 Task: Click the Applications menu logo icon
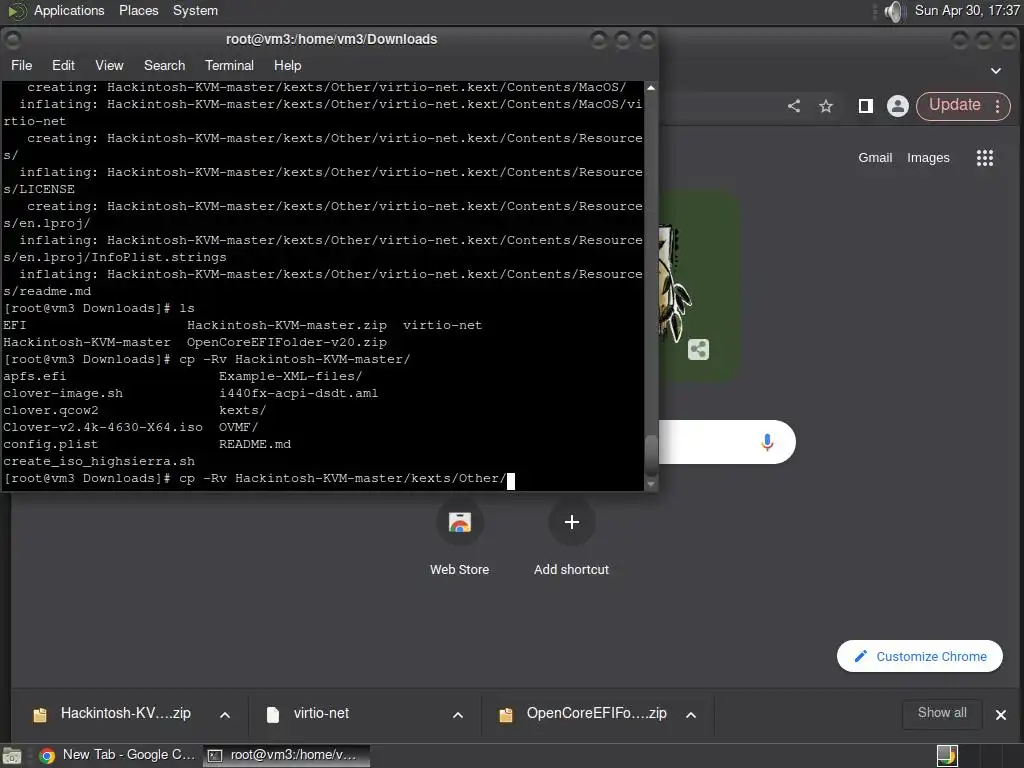[x=17, y=11]
